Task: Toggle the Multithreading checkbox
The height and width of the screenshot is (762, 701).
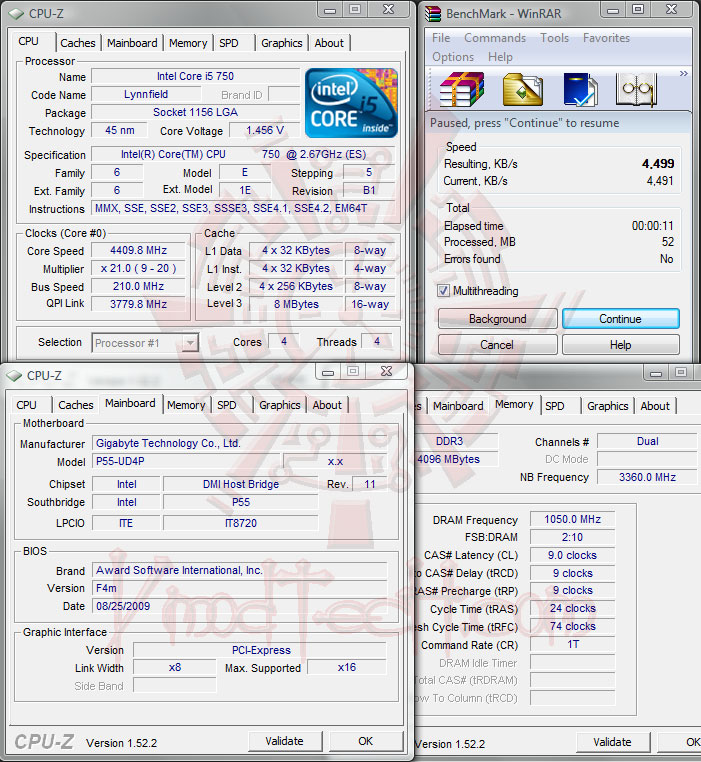Action: [x=443, y=291]
